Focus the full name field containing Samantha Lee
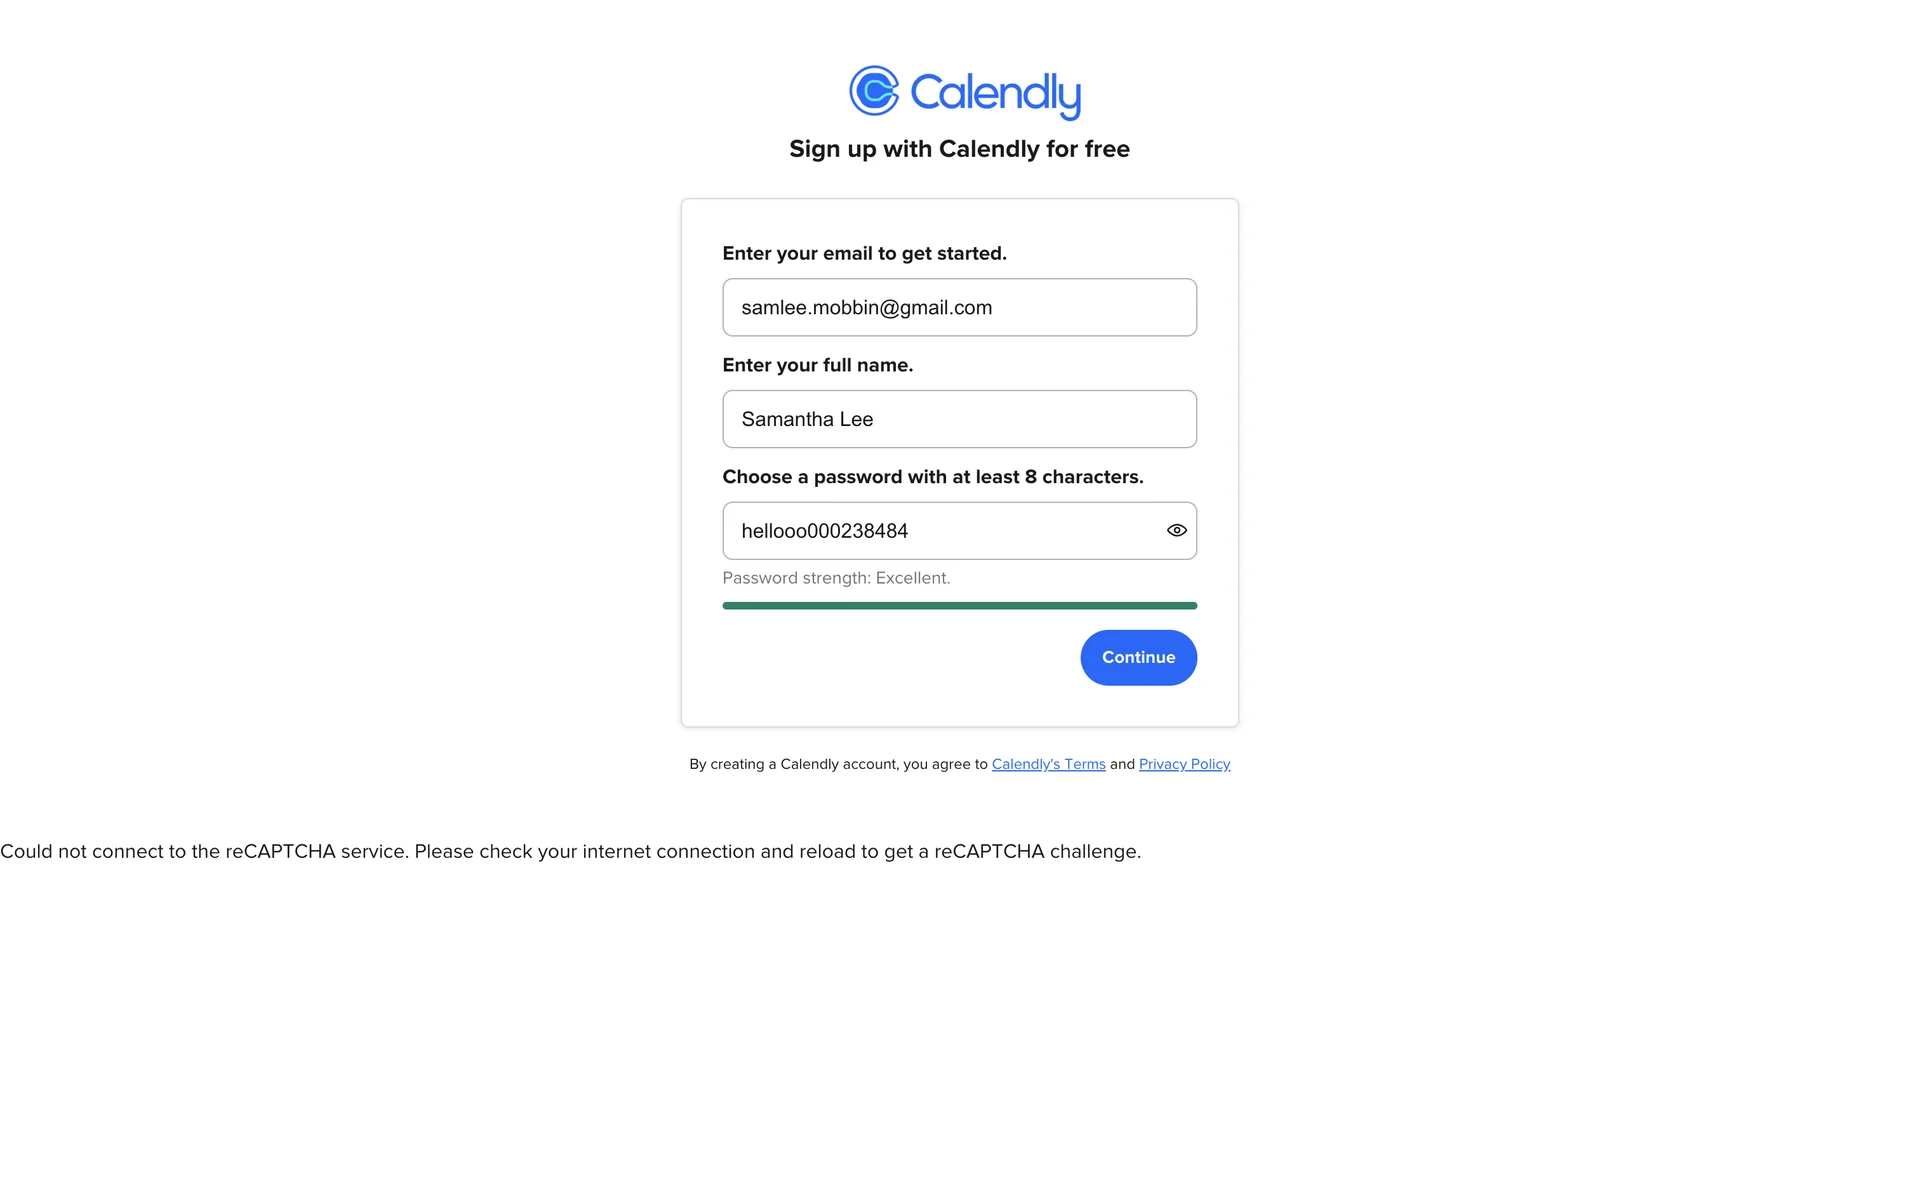 coord(959,419)
